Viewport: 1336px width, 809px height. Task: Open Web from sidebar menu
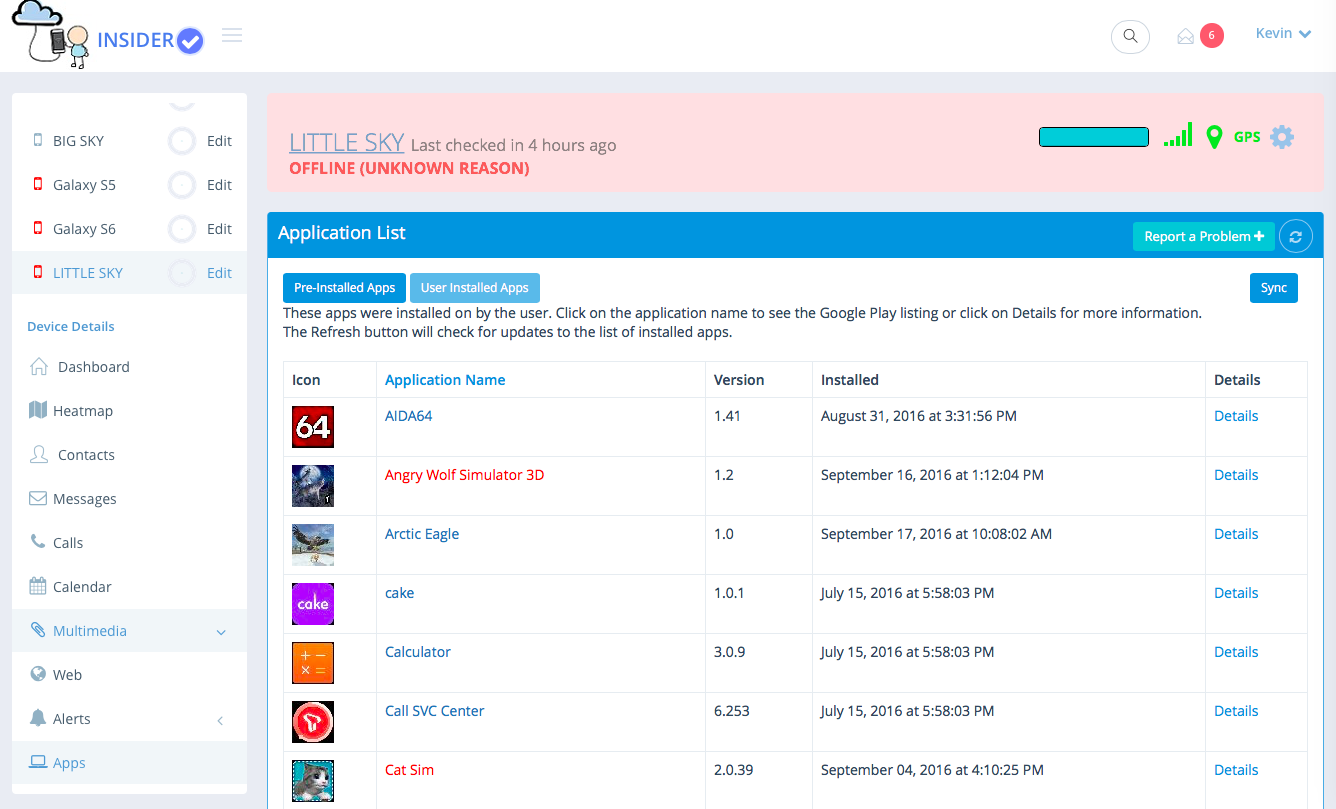pos(67,675)
